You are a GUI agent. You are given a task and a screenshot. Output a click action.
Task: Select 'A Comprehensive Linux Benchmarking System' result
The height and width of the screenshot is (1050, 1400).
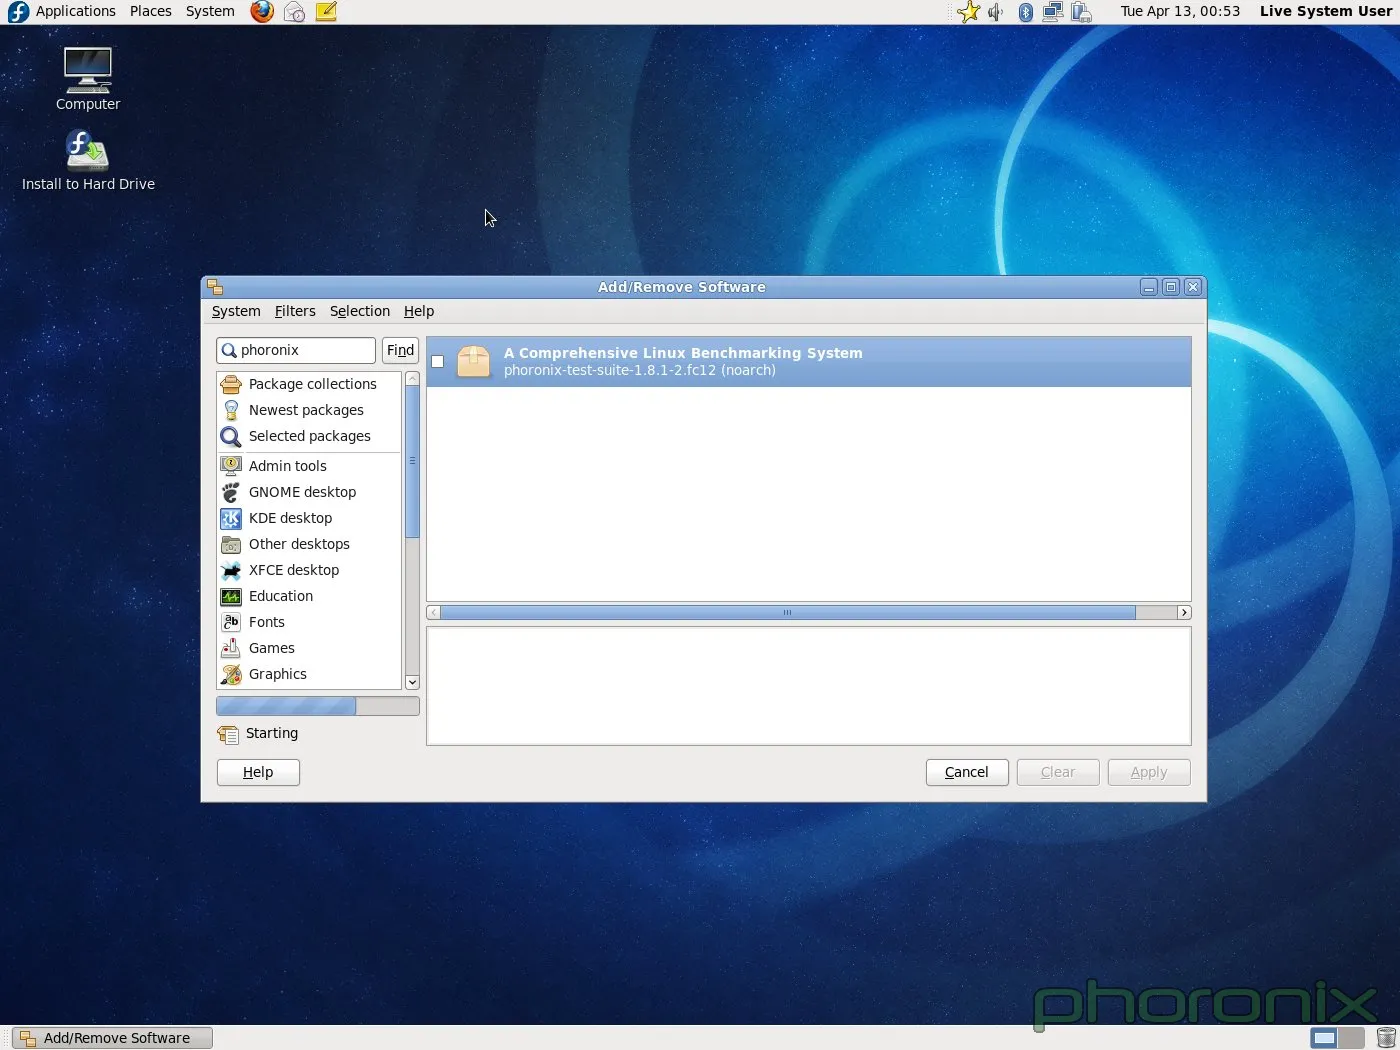click(809, 362)
